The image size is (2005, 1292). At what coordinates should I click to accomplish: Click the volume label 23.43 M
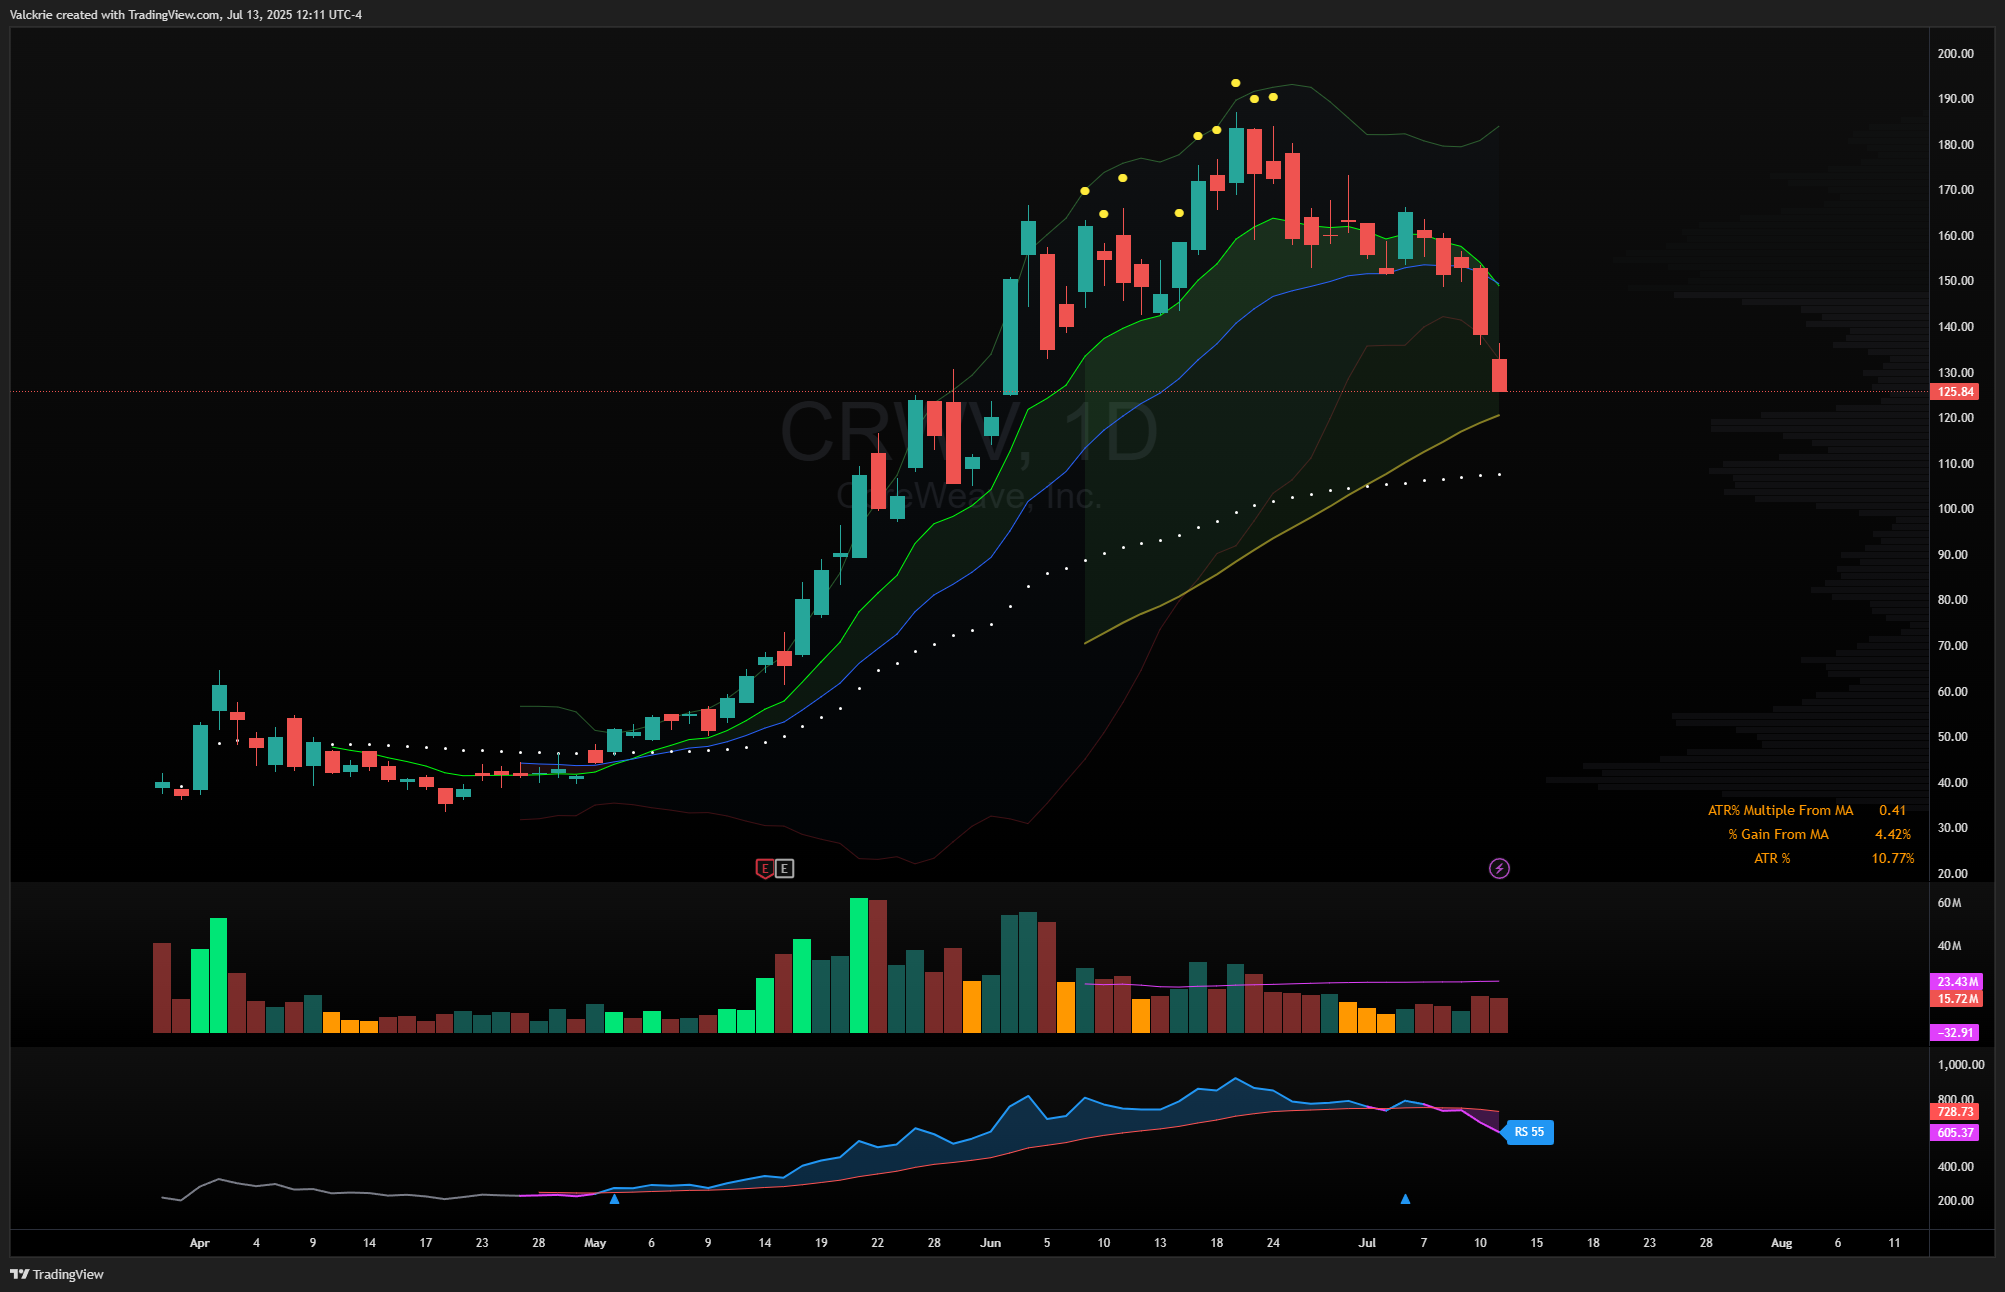(1956, 982)
